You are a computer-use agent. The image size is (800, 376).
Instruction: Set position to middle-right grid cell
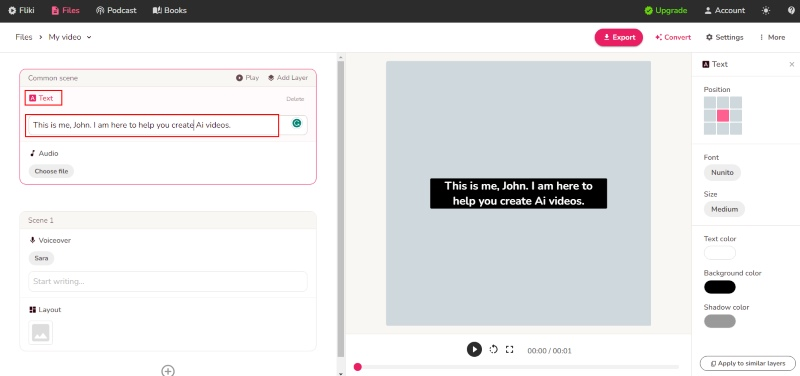click(736, 116)
